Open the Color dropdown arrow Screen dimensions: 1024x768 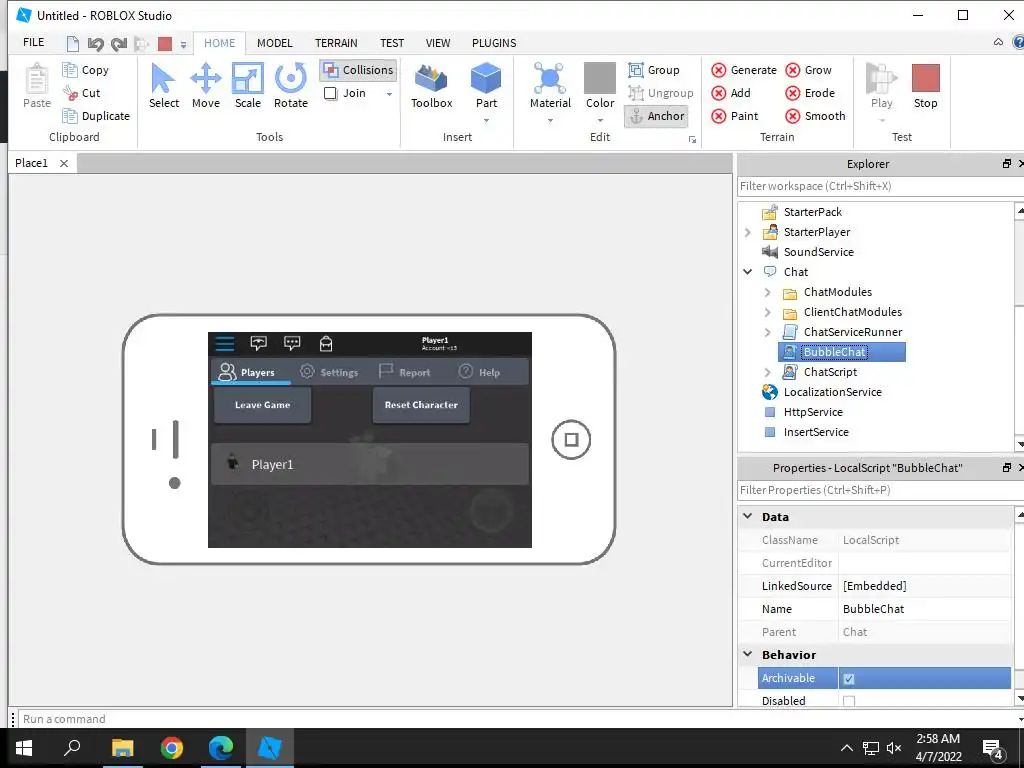pyautogui.click(x=600, y=120)
